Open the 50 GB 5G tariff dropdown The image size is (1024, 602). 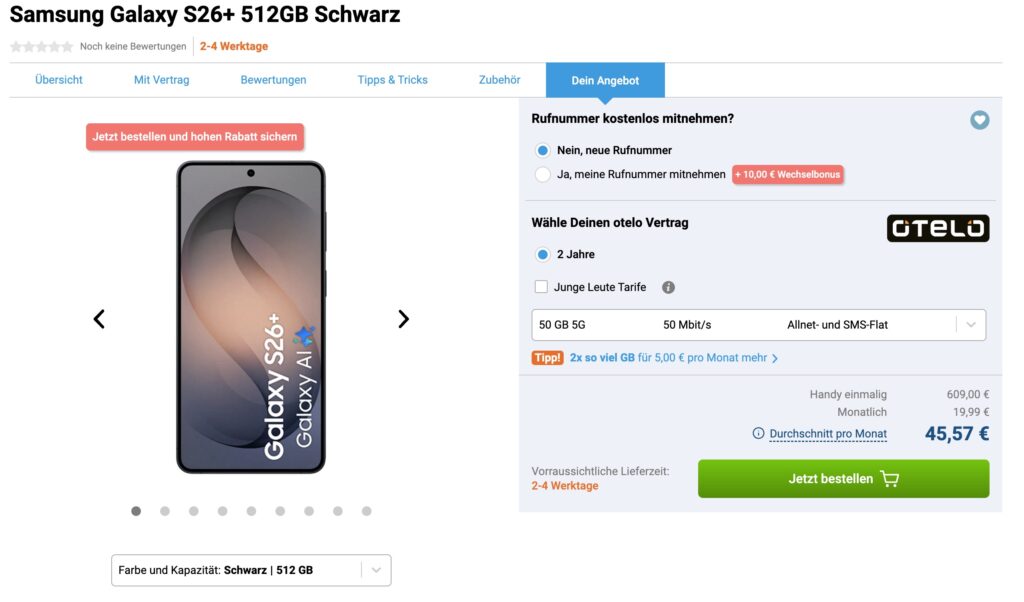point(759,325)
